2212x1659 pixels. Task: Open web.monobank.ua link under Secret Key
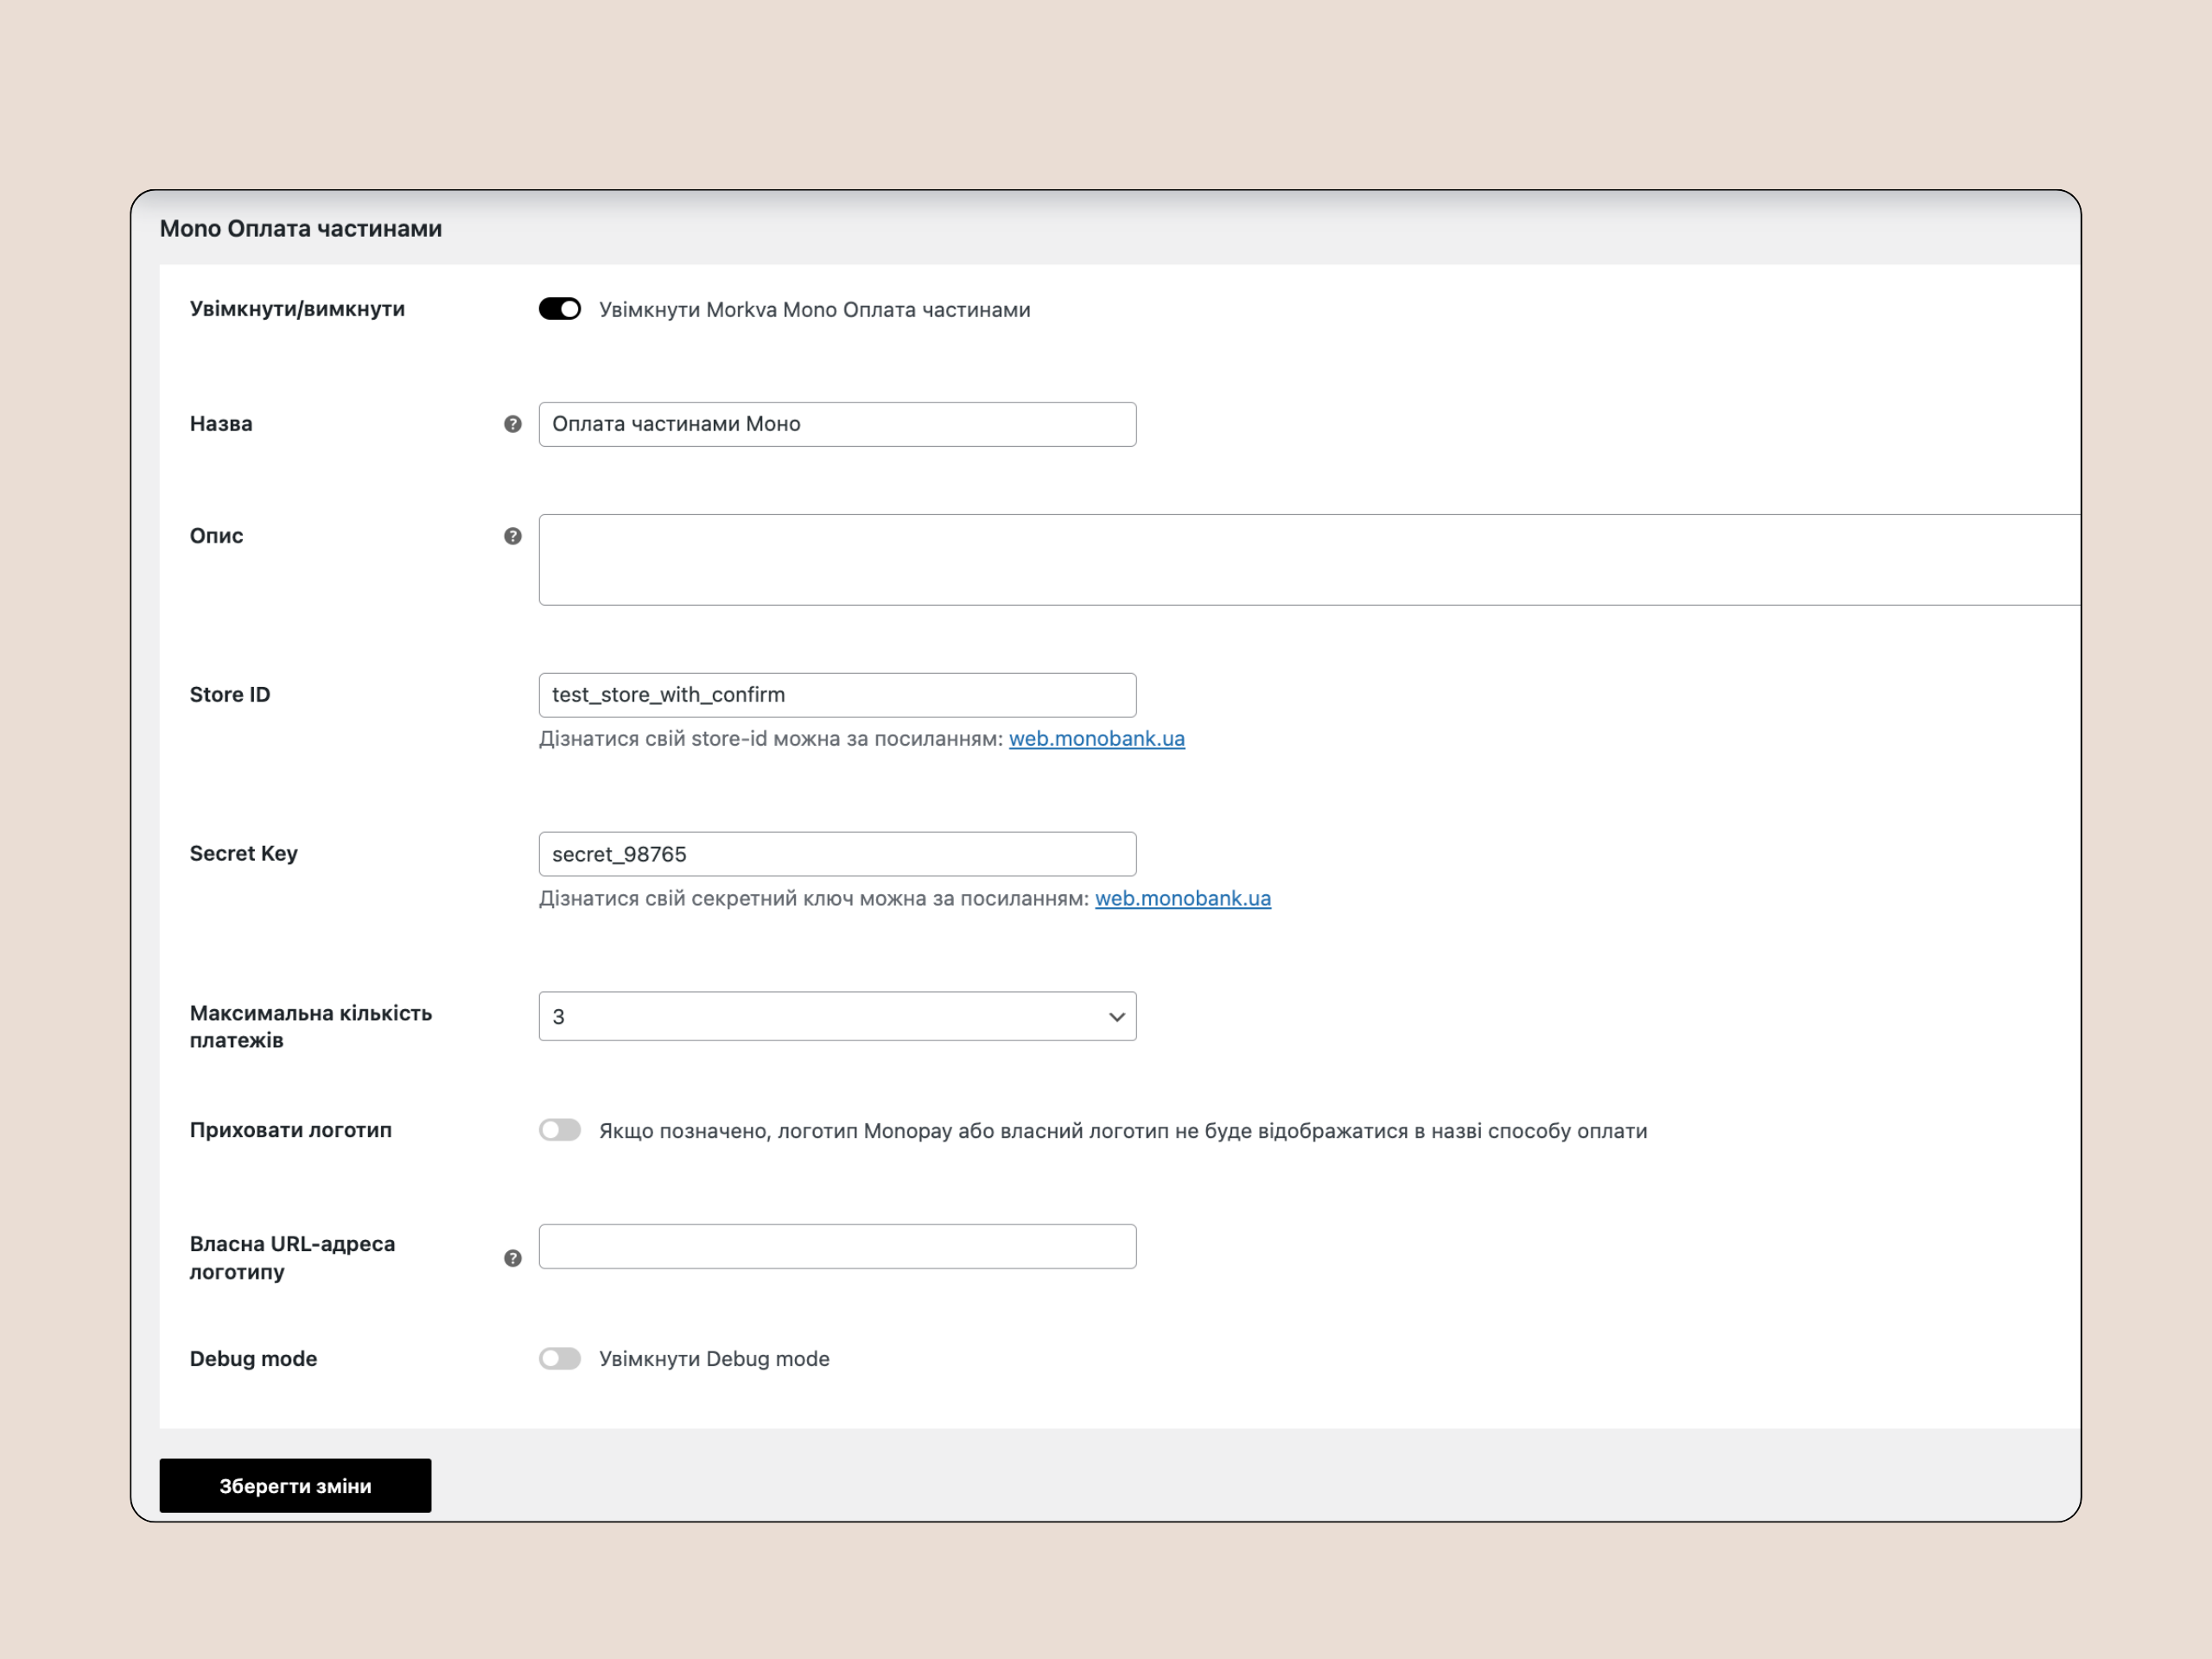[1182, 898]
